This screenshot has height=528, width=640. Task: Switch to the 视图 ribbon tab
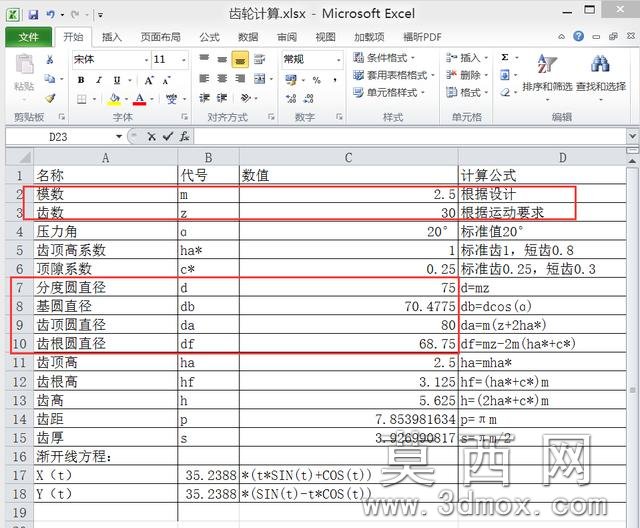tap(325, 38)
